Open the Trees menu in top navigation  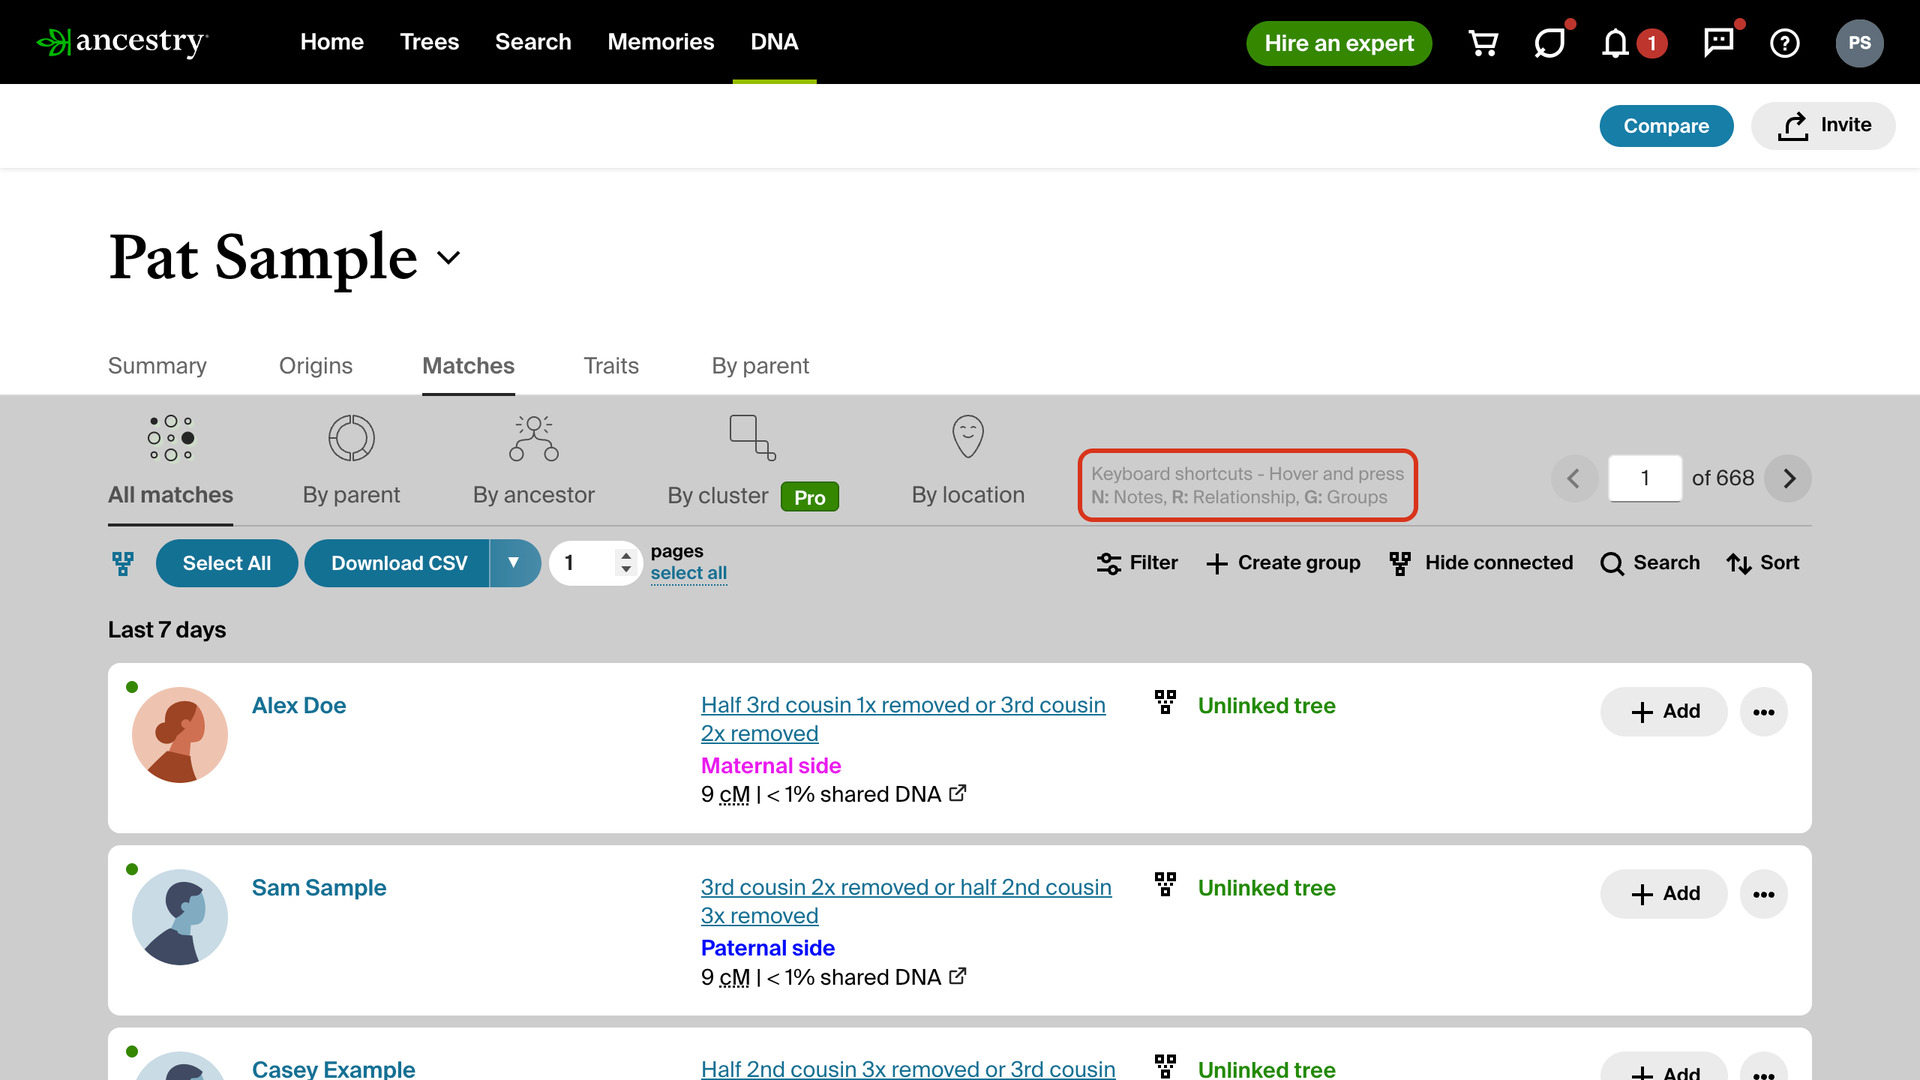tap(429, 42)
